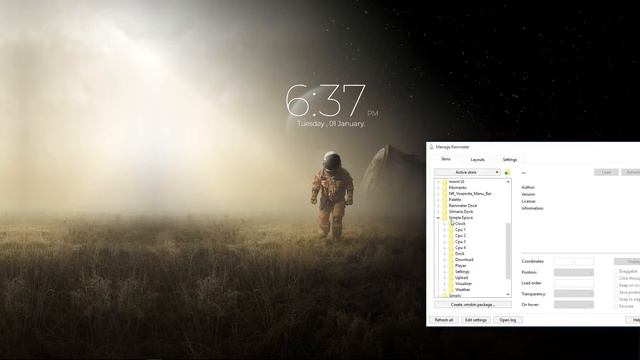Click the Display monitor button
Viewport: 640px width, 360px height.
pos(628,261)
